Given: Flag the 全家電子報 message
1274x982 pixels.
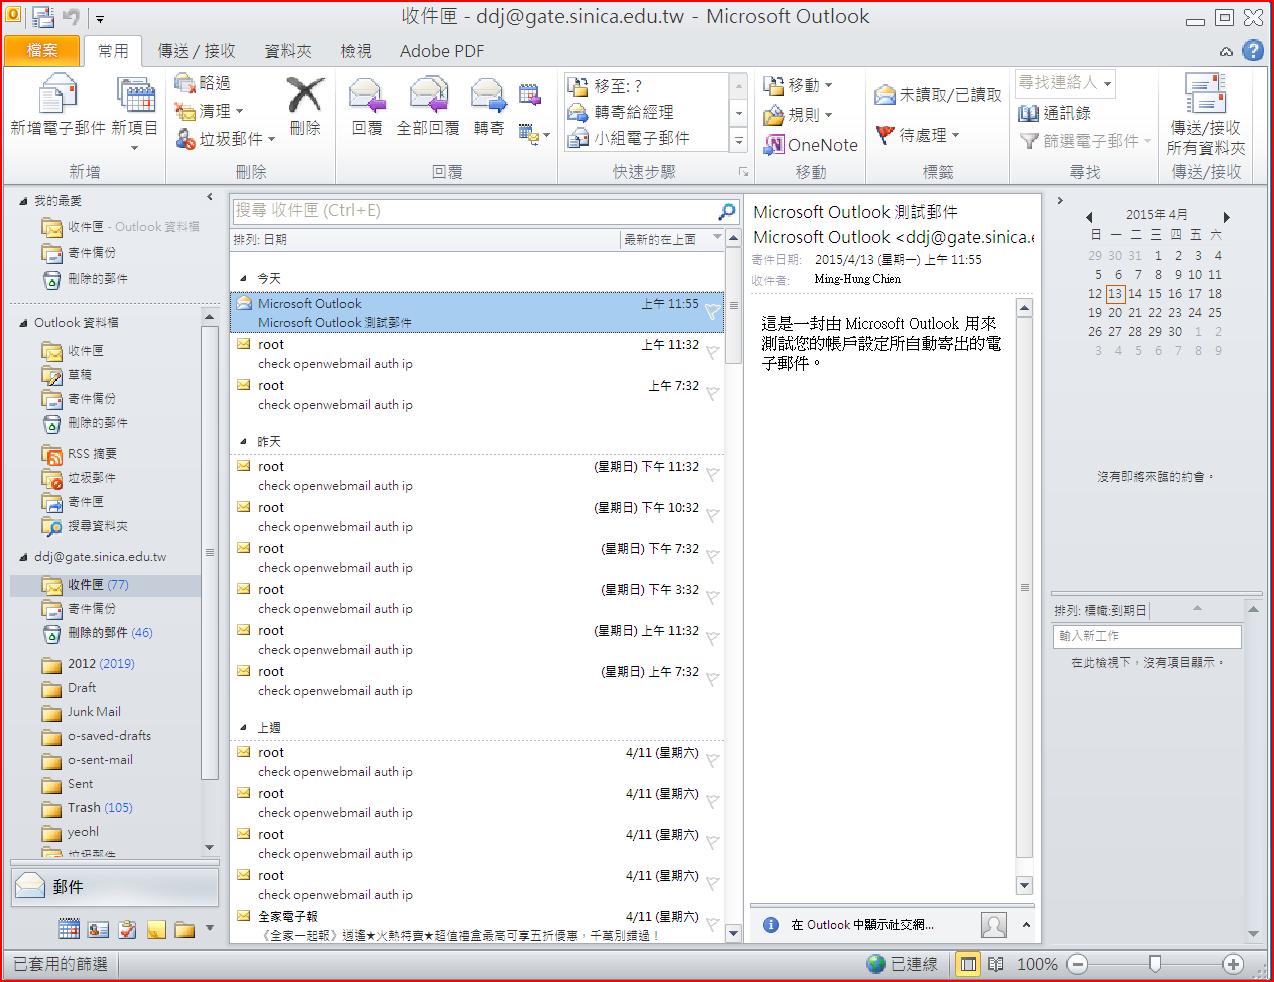Looking at the screenshot, I should (x=712, y=925).
